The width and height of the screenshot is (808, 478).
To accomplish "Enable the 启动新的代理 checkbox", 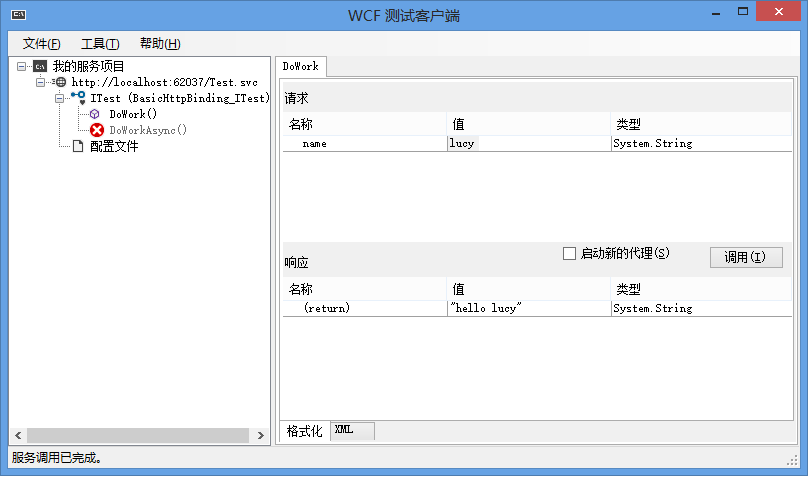I will point(570,254).
